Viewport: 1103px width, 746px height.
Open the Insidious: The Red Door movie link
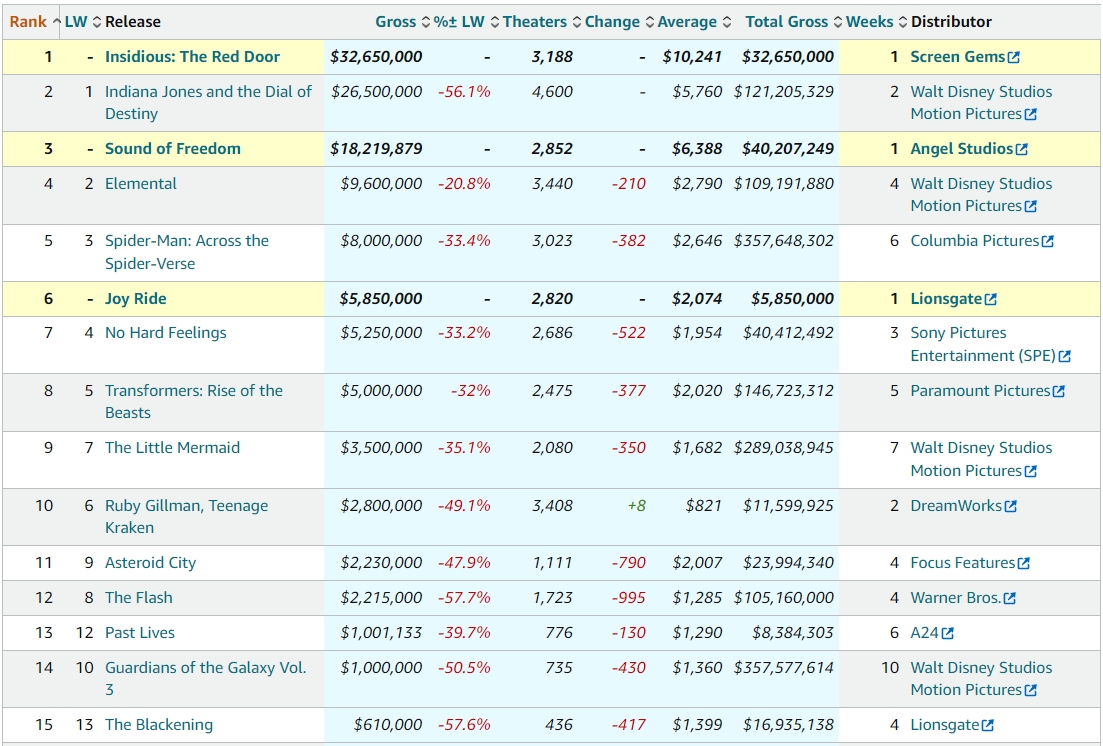click(192, 57)
